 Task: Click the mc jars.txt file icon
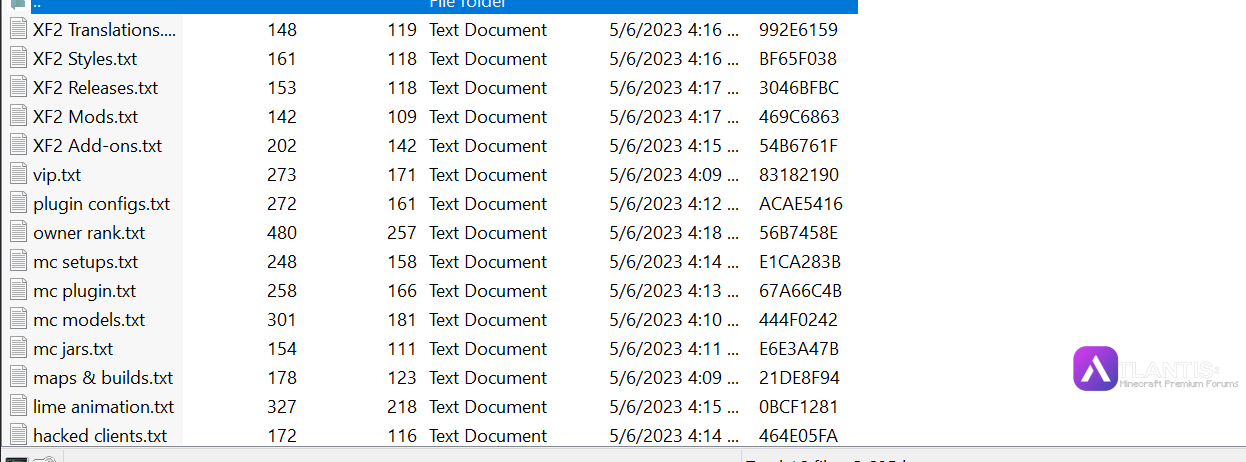pyautogui.click(x=18, y=348)
